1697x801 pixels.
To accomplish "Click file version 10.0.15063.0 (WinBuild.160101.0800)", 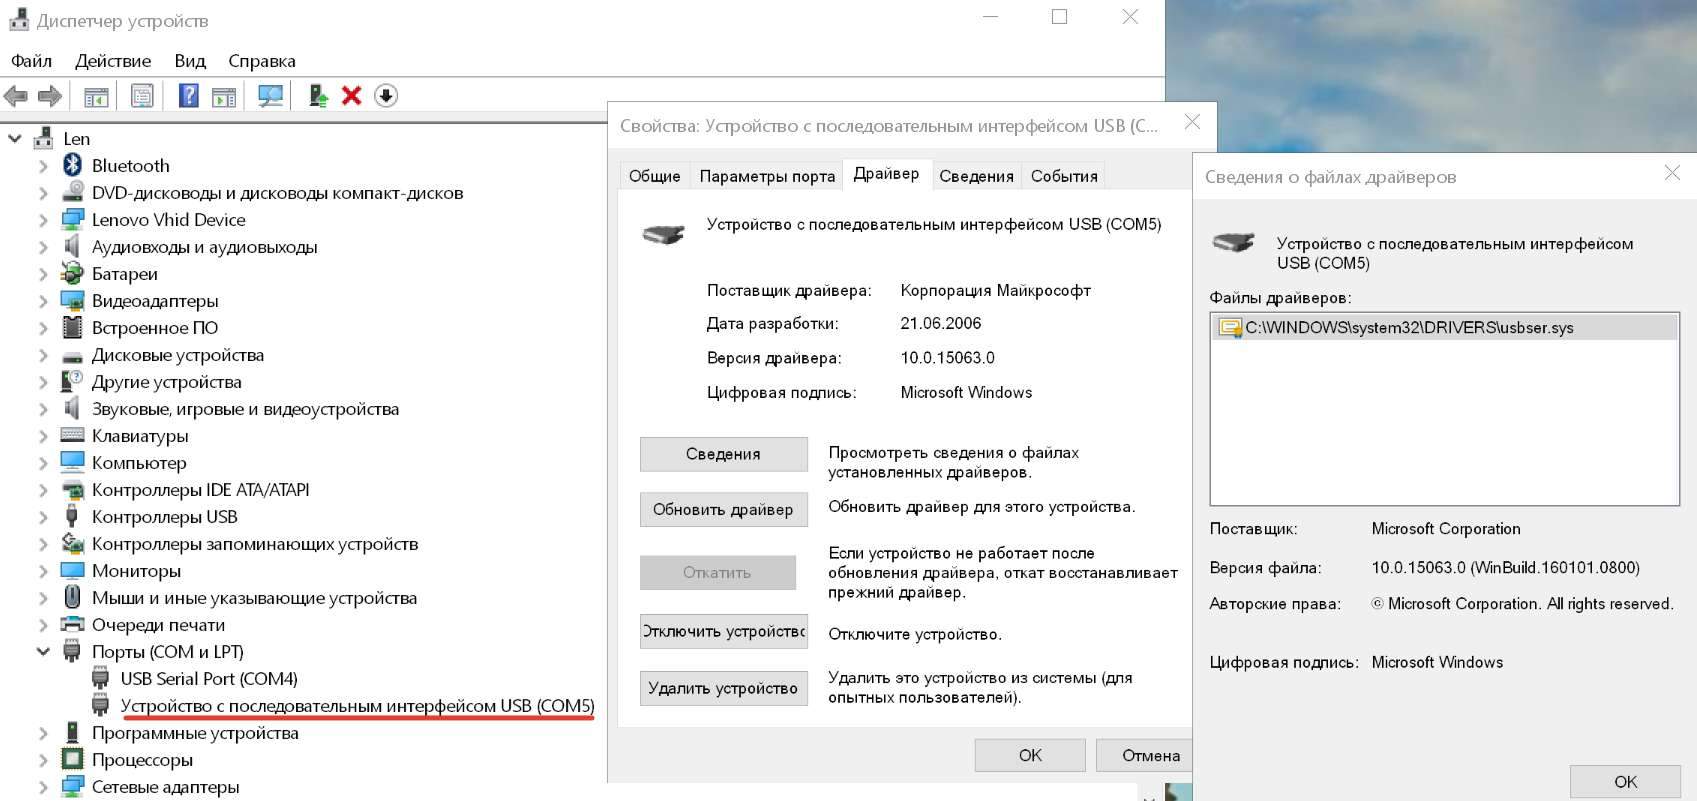I will click(x=1505, y=567).
